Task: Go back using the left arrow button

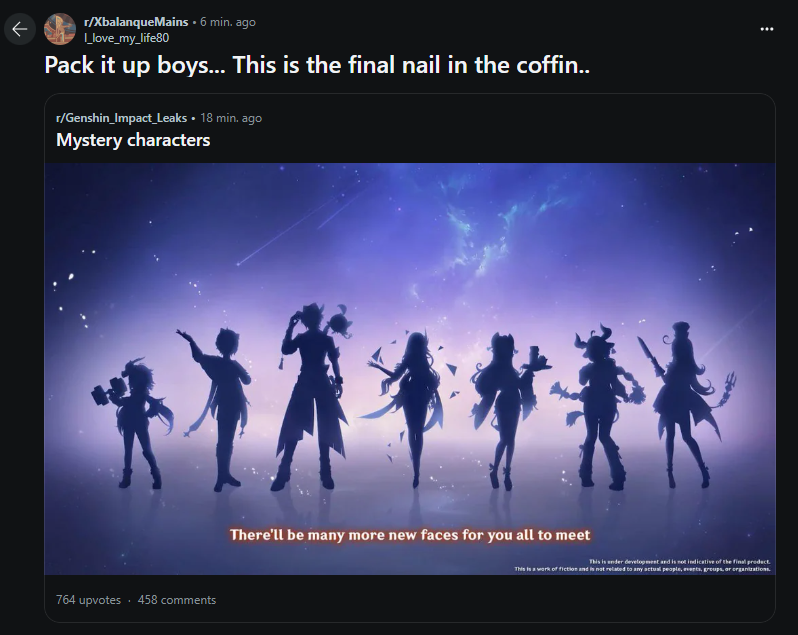Action: pyautogui.click(x=20, y=30)
